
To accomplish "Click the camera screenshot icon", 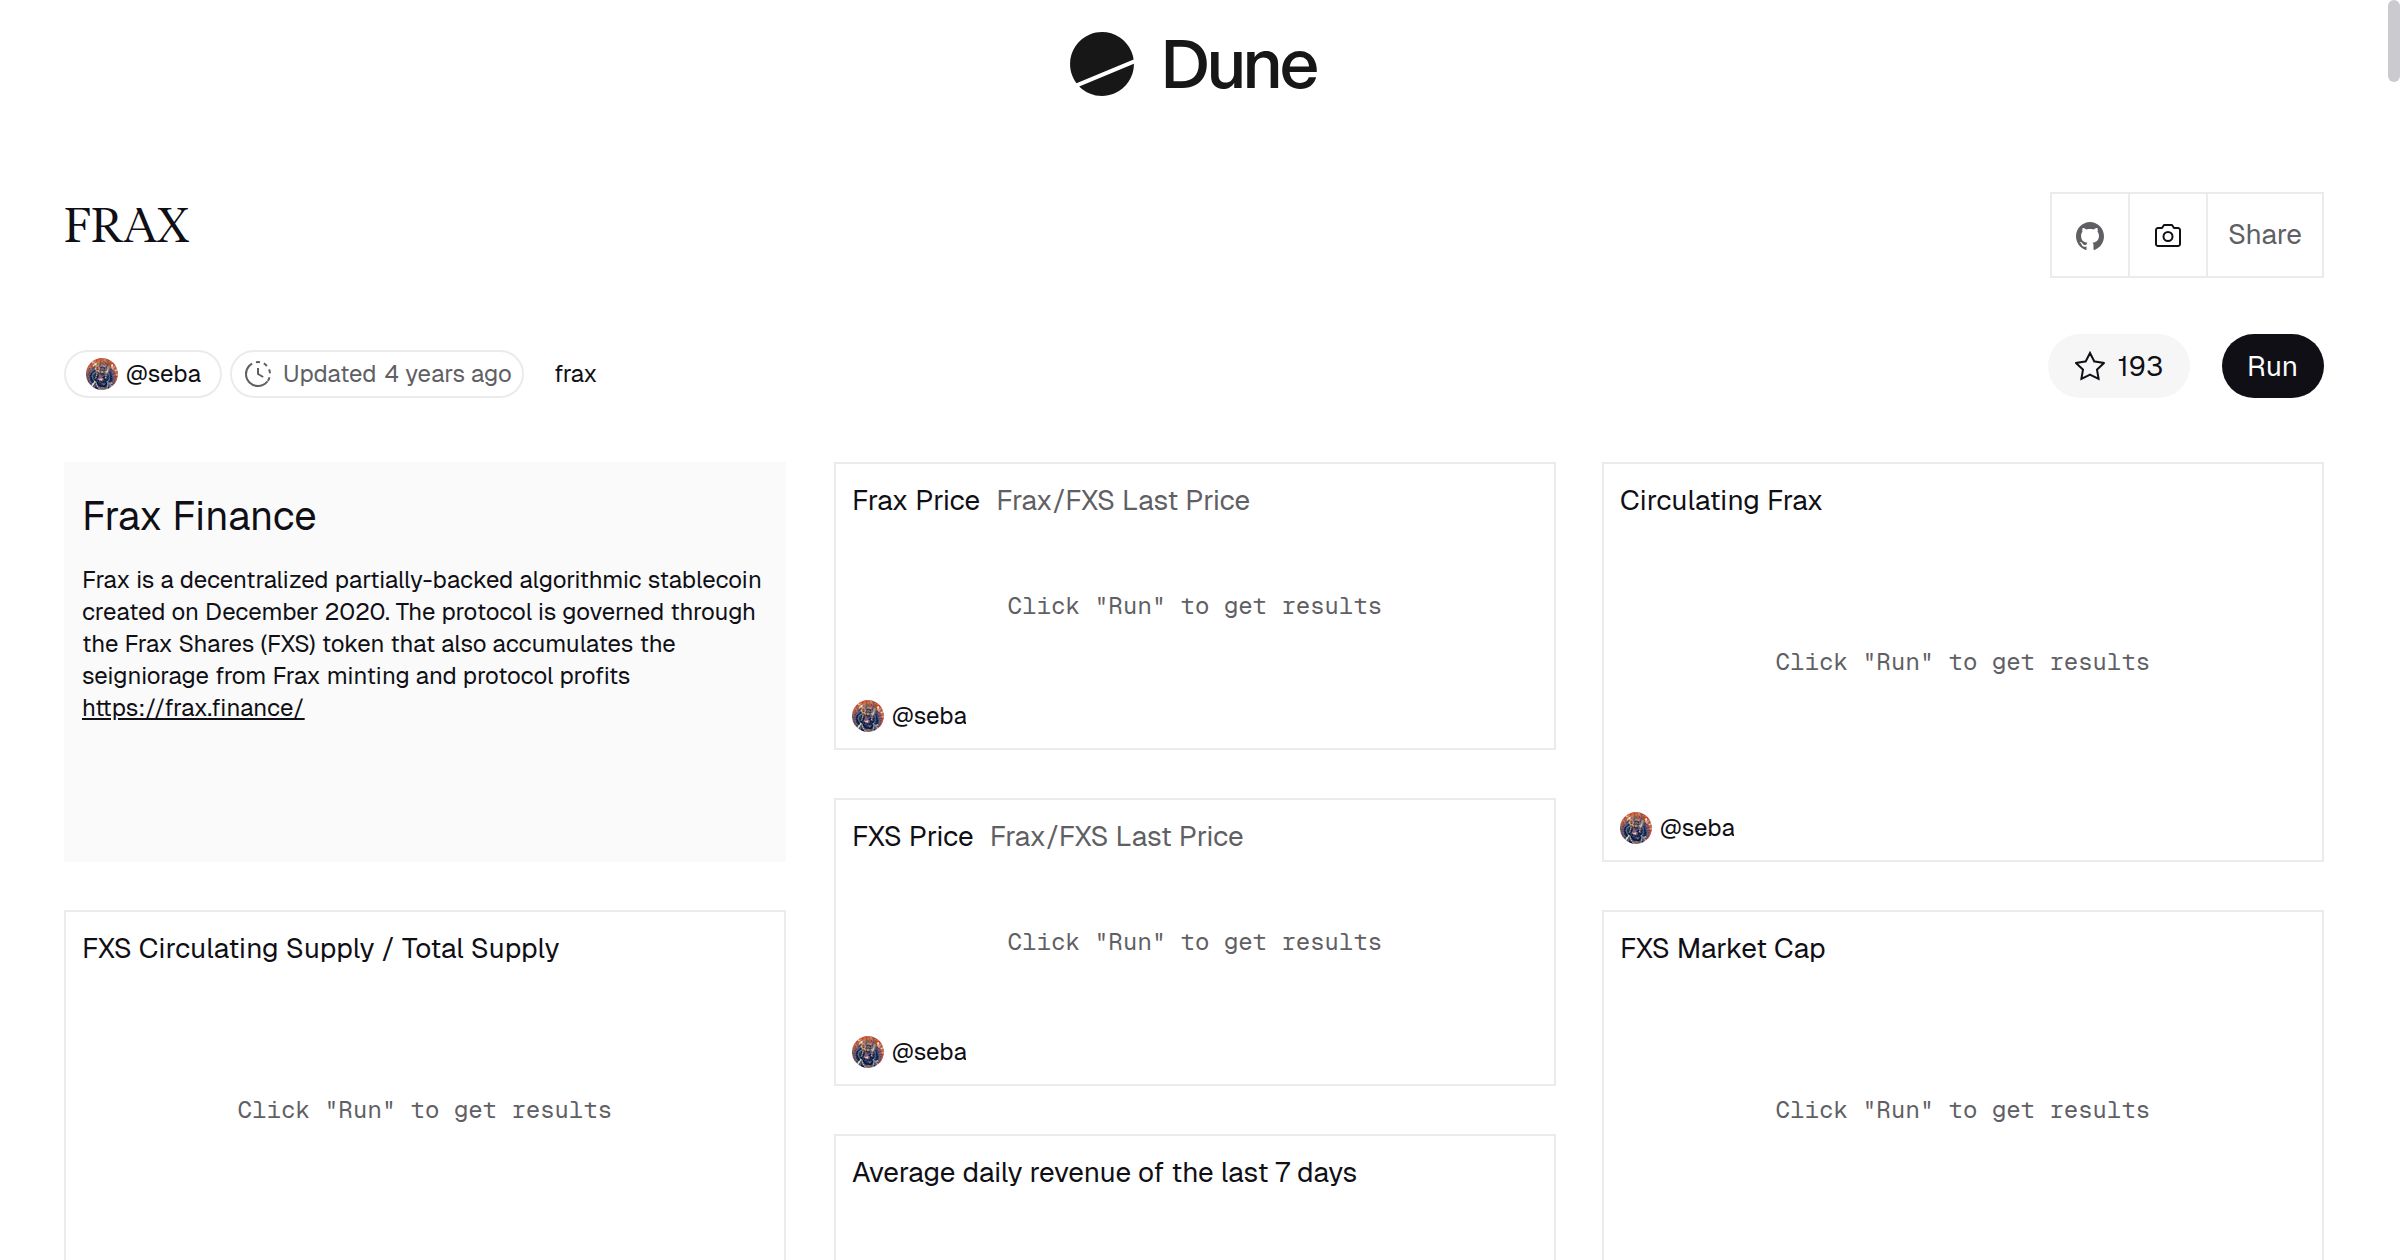I will point(2167,236).
